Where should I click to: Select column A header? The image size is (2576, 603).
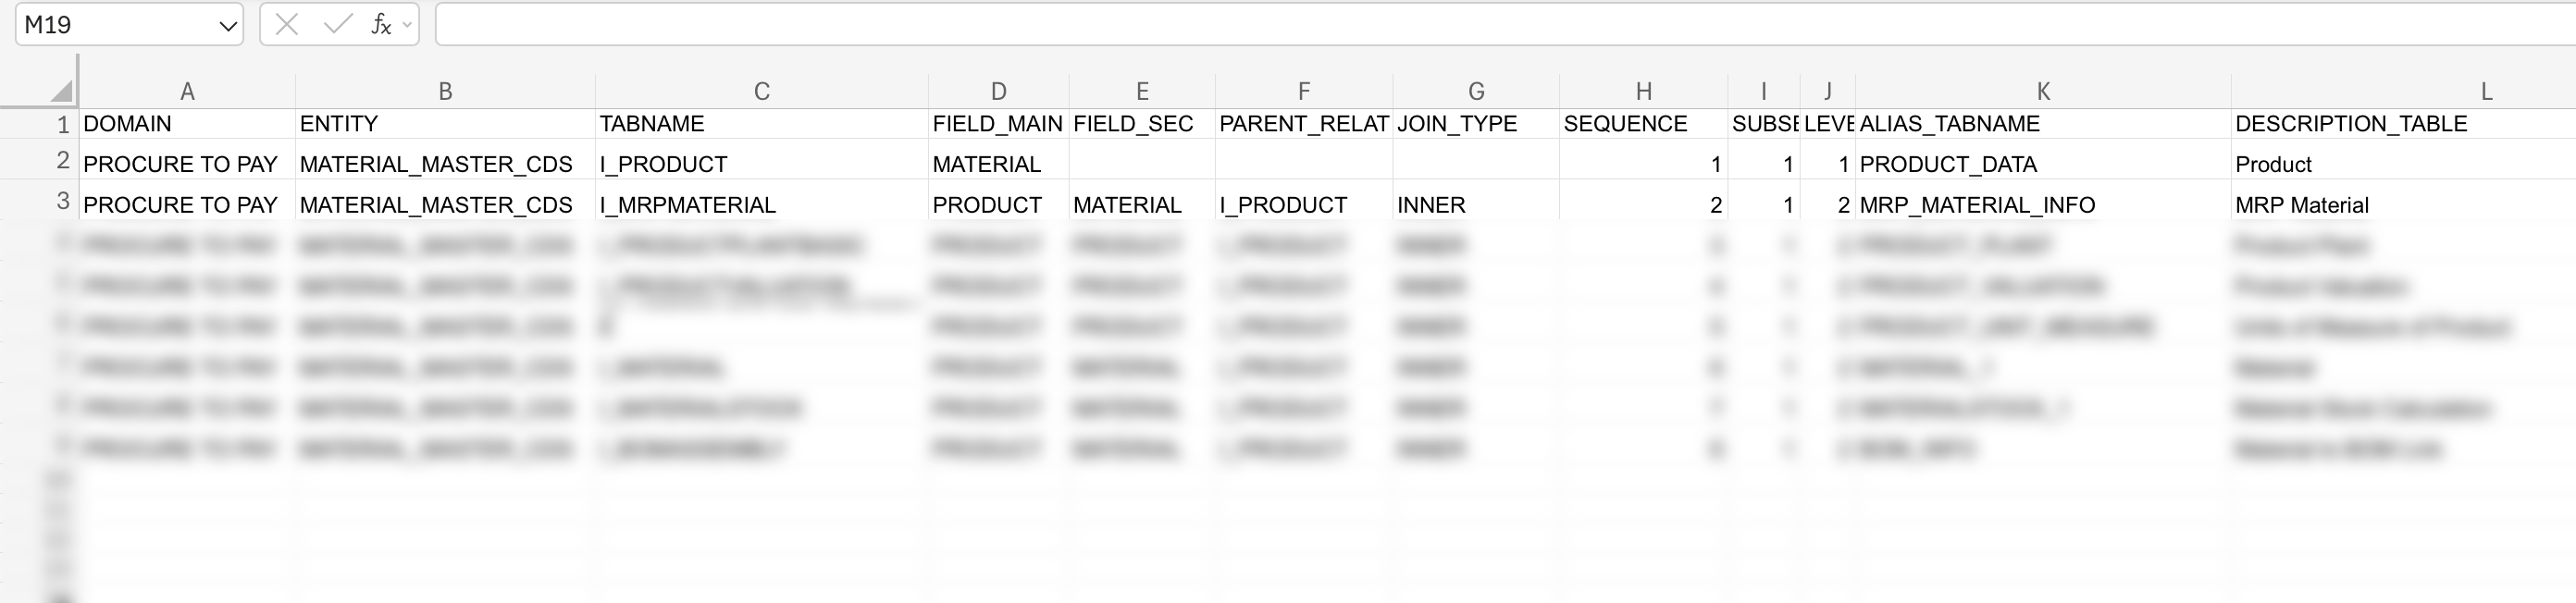point(187,92)
